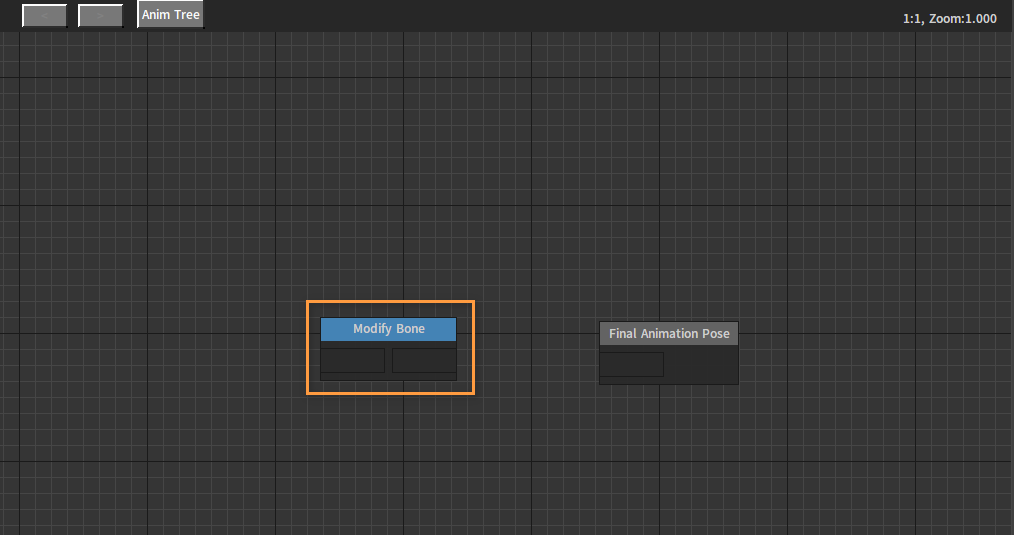Image resolution: width=1014 pixels, height=535 pixels.
Task: Click the bottom strip of Final Animation Pose node
Action: [669, 381]
